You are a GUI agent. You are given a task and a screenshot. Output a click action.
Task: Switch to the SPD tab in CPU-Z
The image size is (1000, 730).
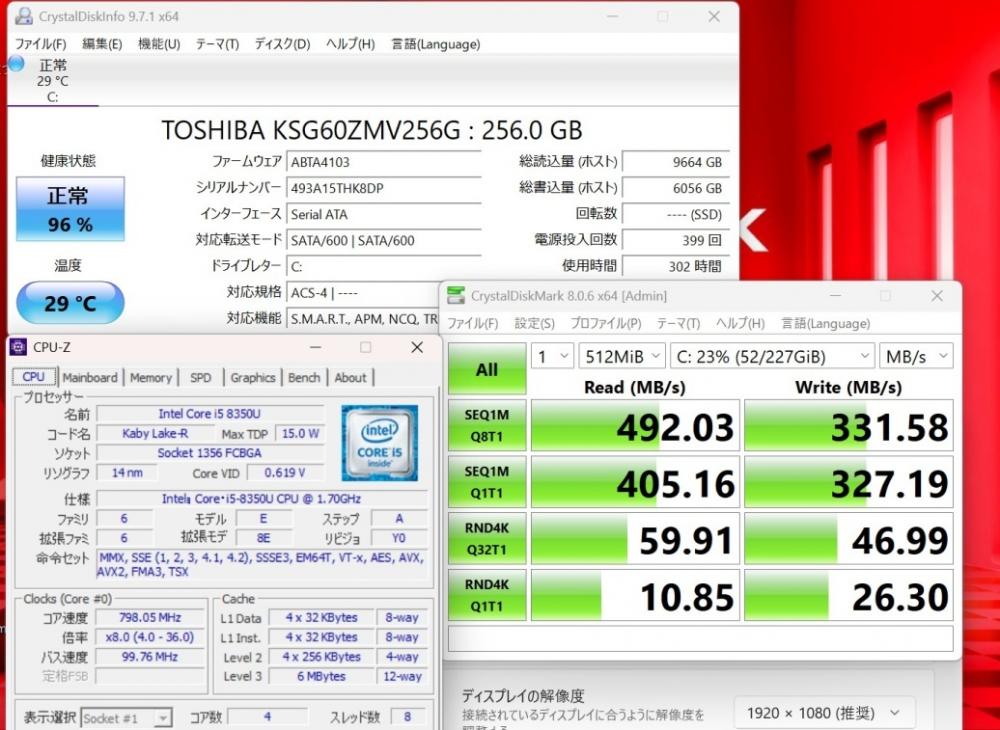pyautogui.click(x=200, y=377)
